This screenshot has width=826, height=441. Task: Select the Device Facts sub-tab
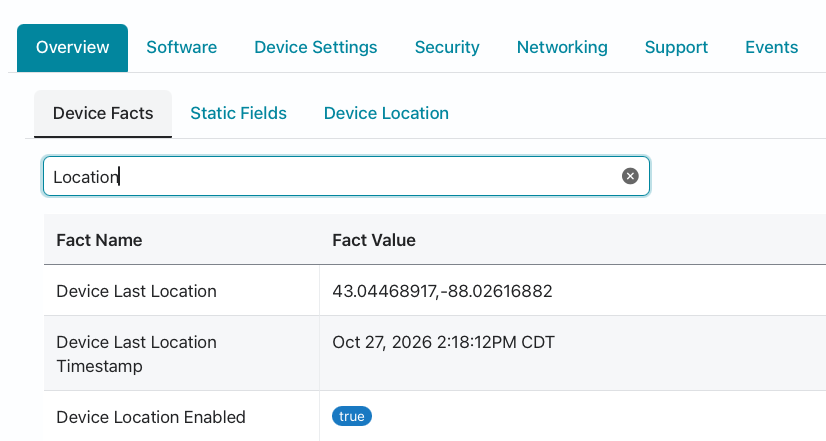pos(103,113)
